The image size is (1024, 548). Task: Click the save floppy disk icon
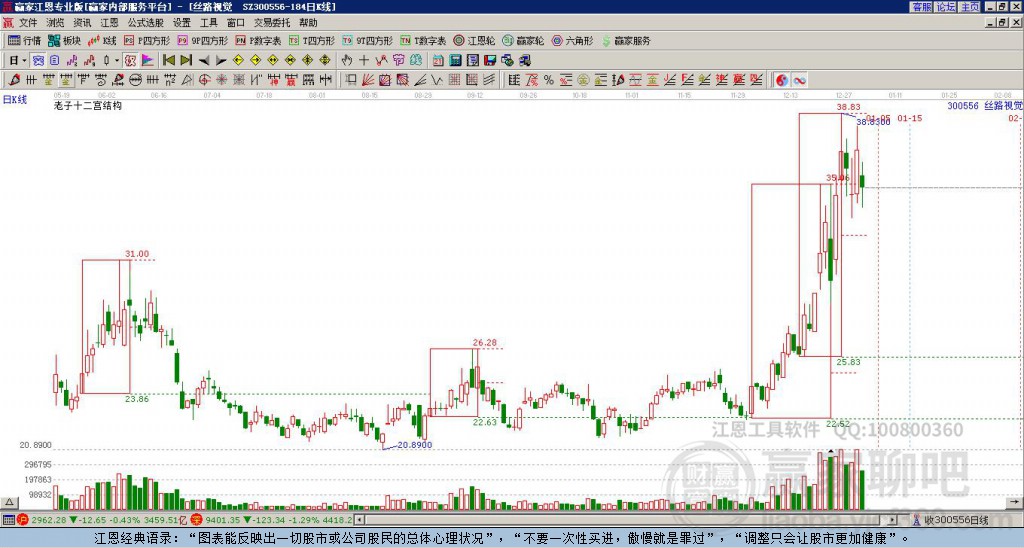click(x=490, y=60)
